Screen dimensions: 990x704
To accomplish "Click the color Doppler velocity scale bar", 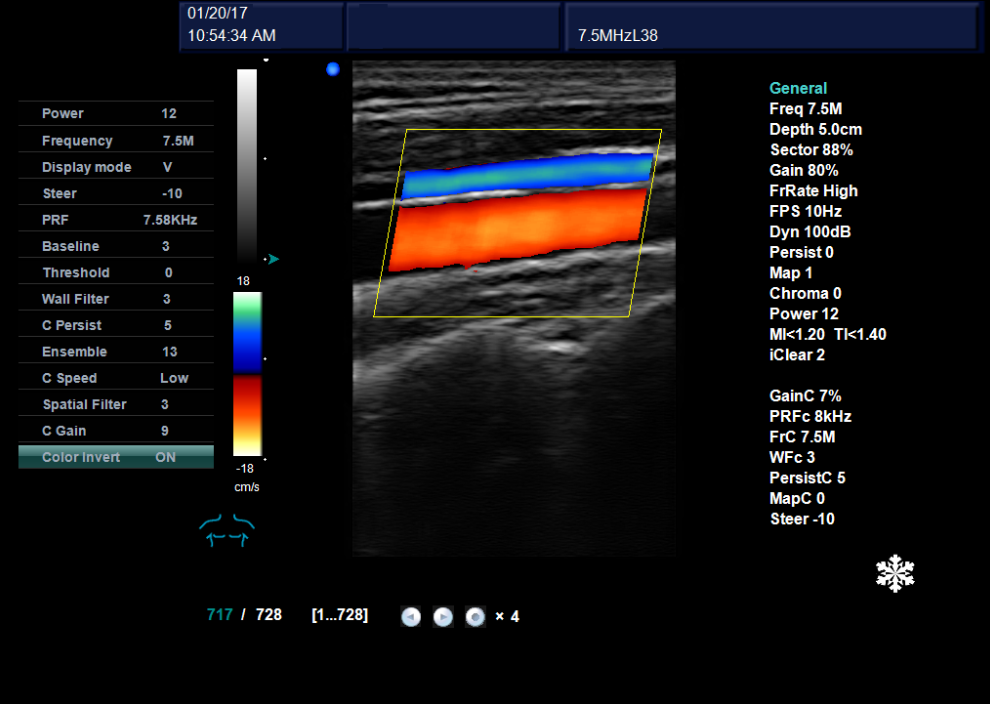I will pyautogui.click(x=248, y=374).
